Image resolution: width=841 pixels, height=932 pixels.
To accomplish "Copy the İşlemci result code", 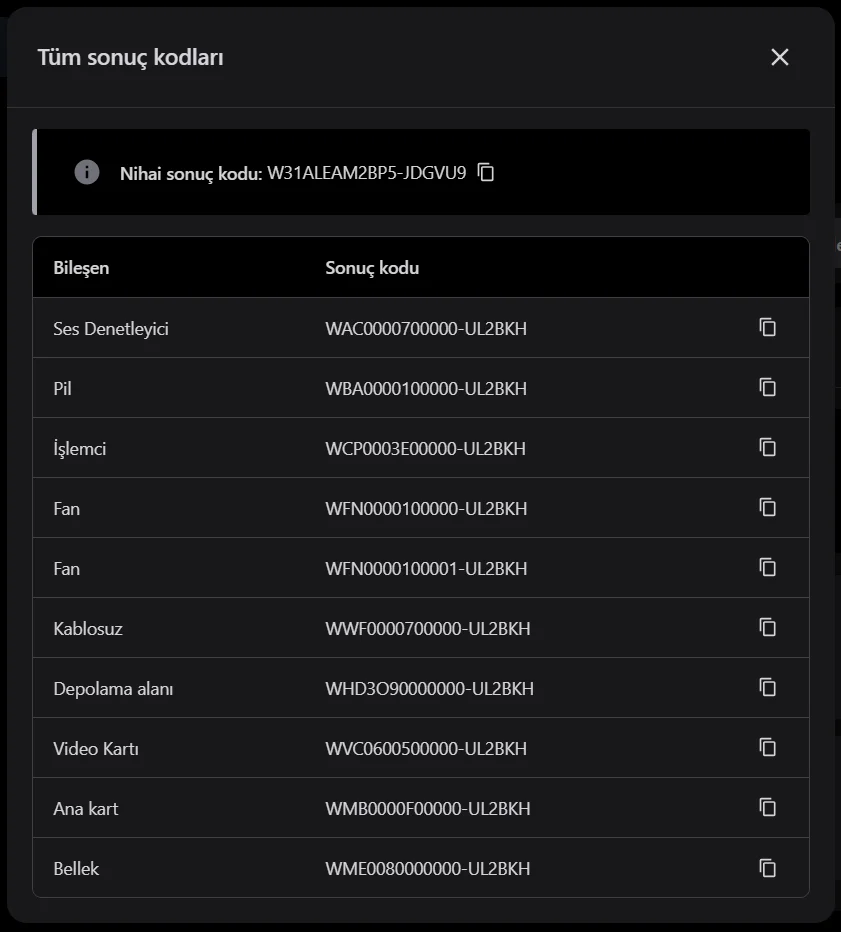I will click(767, 447).
